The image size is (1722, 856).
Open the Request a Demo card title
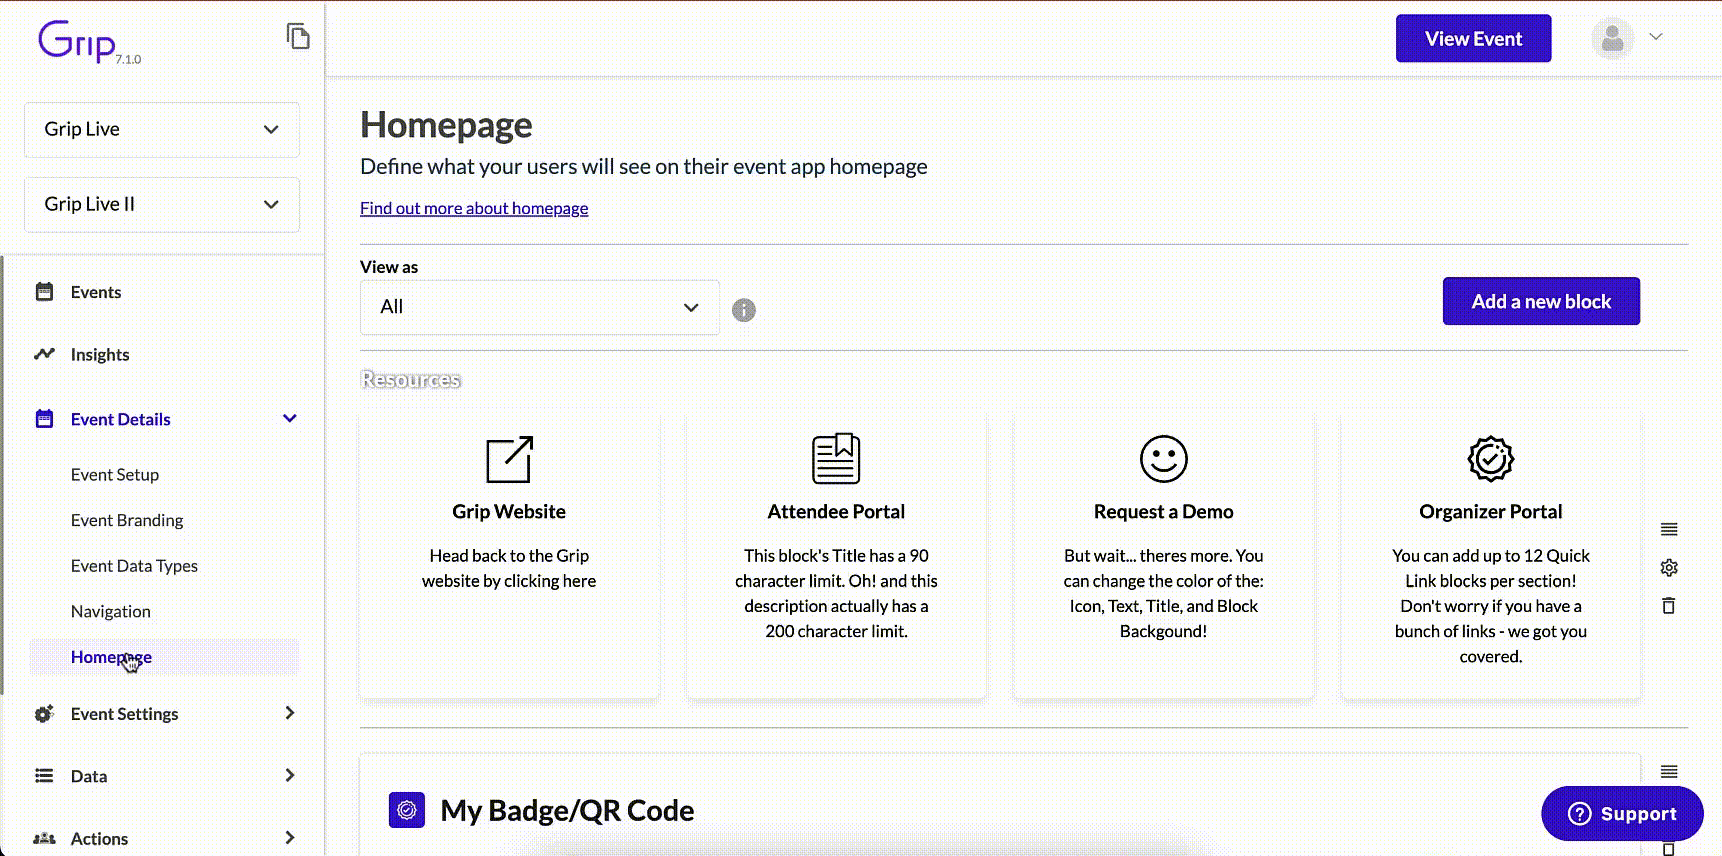[1164, 512]
